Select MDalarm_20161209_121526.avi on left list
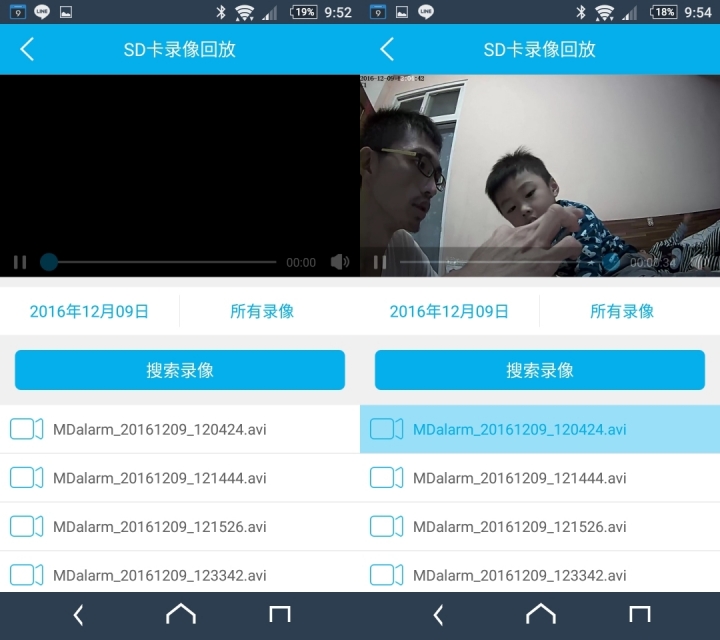720x640 pixels. (180, 527)
